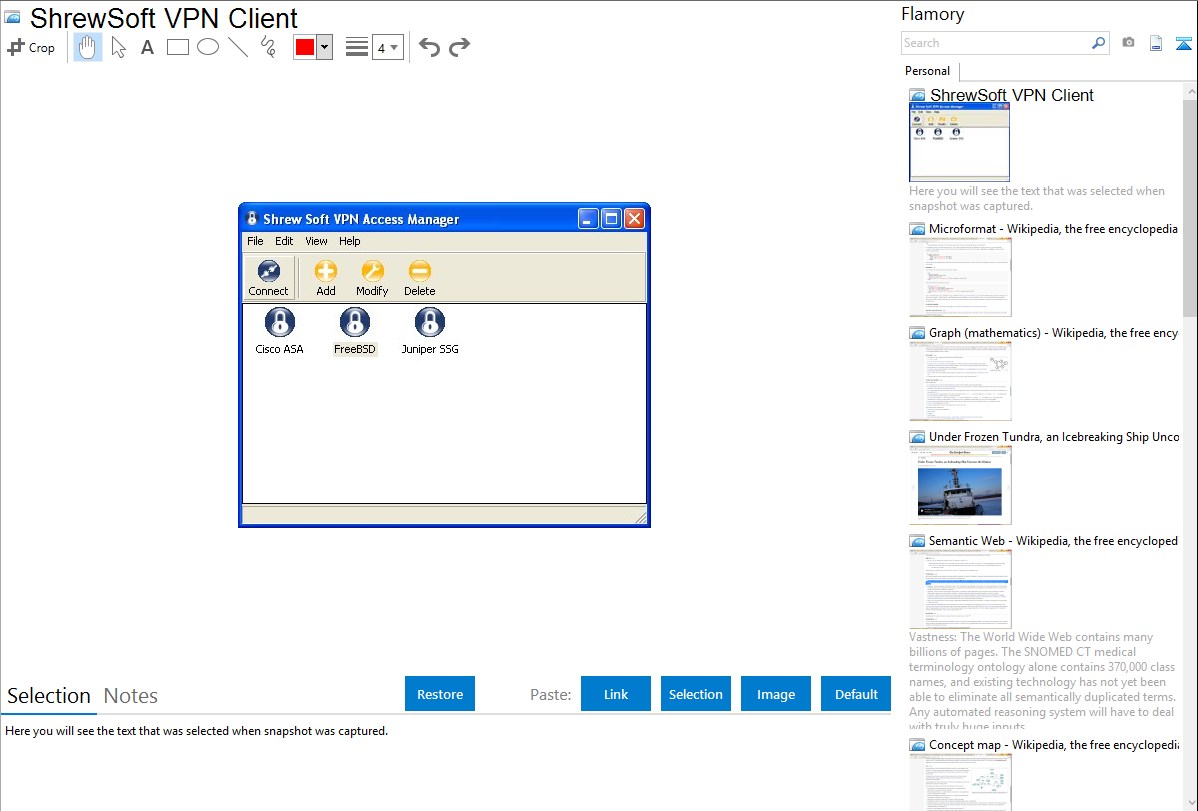Click the Connect toolbar icon
The image size is (1198, 811).
click(x=268, y=278)
